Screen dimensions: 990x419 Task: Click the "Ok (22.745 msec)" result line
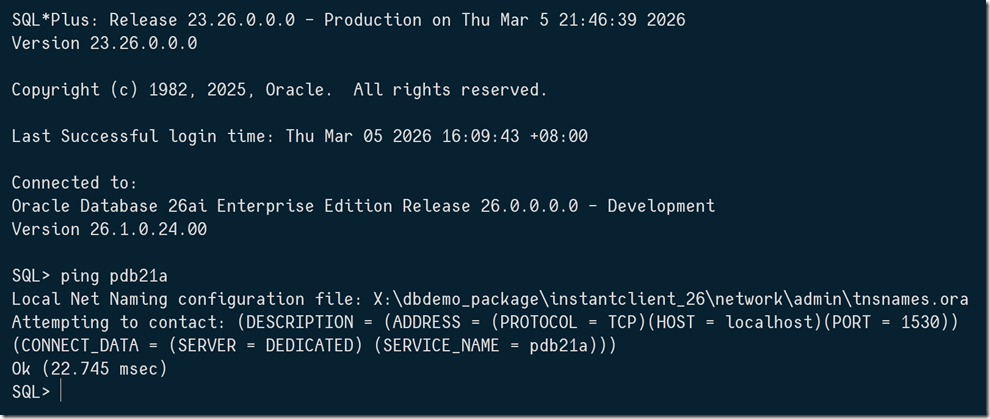coord(89,369)
